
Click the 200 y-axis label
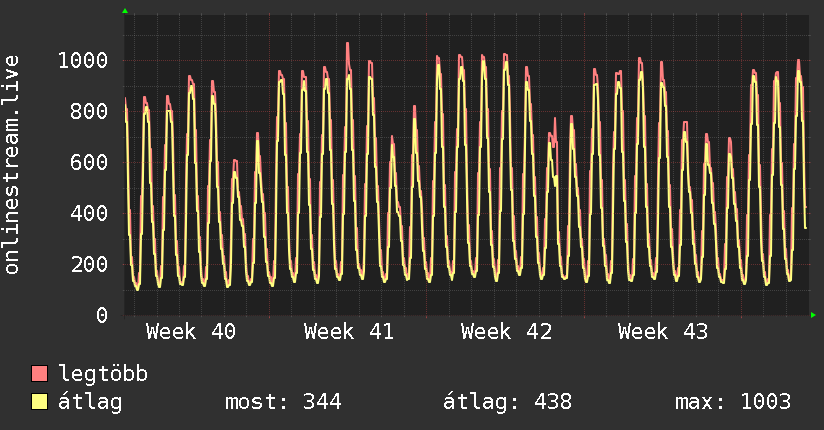89,264
